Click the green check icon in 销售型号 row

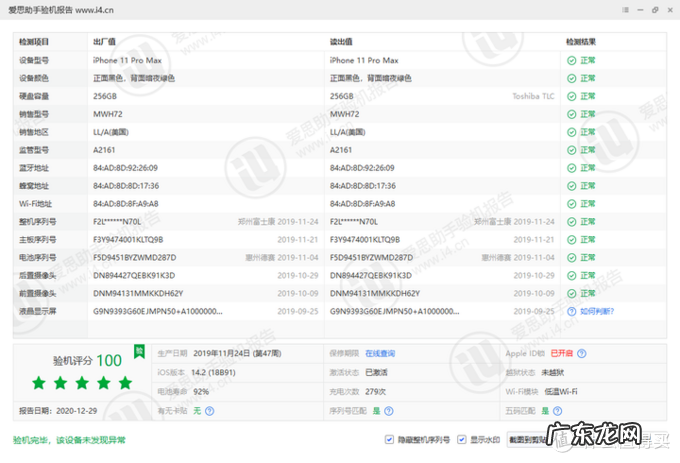pyautogui.click(x=572, y=114)
